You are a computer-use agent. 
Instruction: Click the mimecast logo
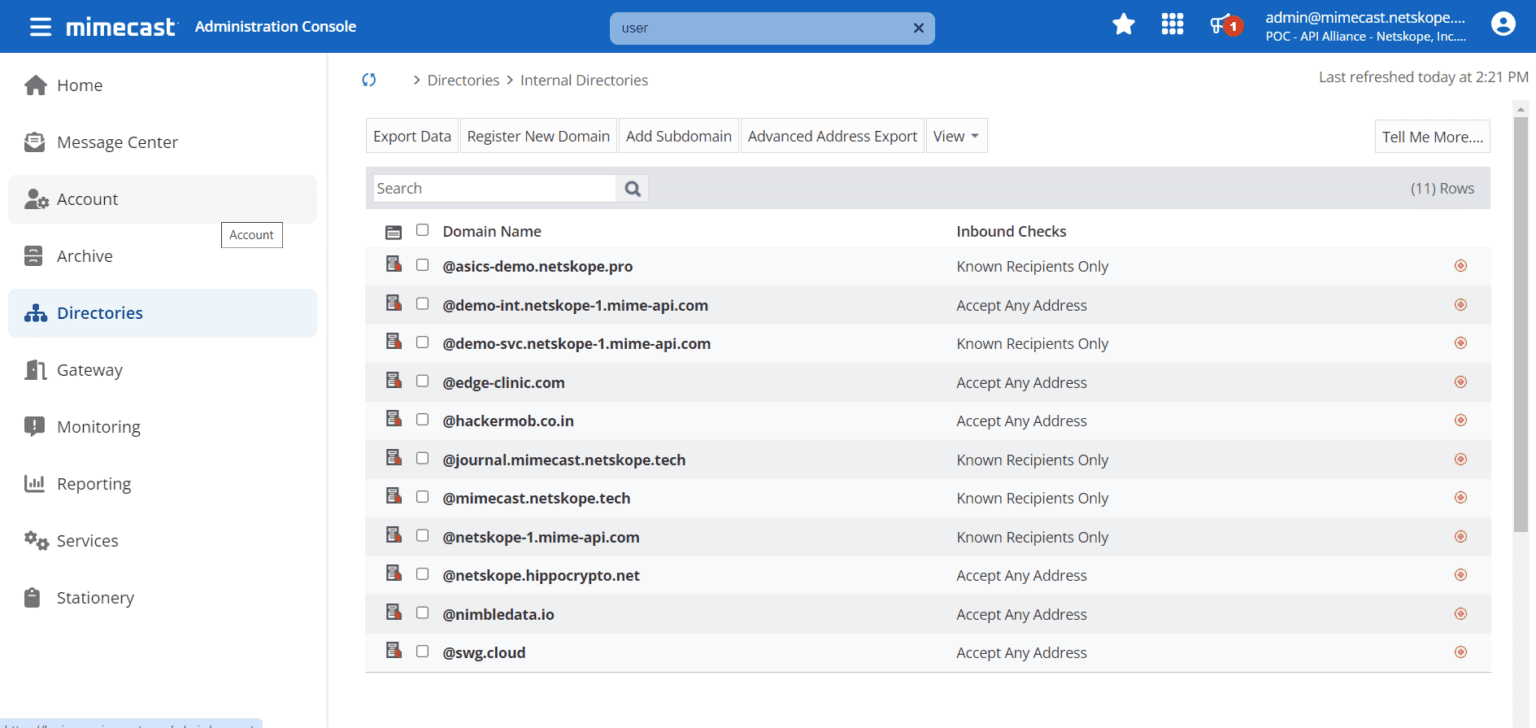click(120, 26)
